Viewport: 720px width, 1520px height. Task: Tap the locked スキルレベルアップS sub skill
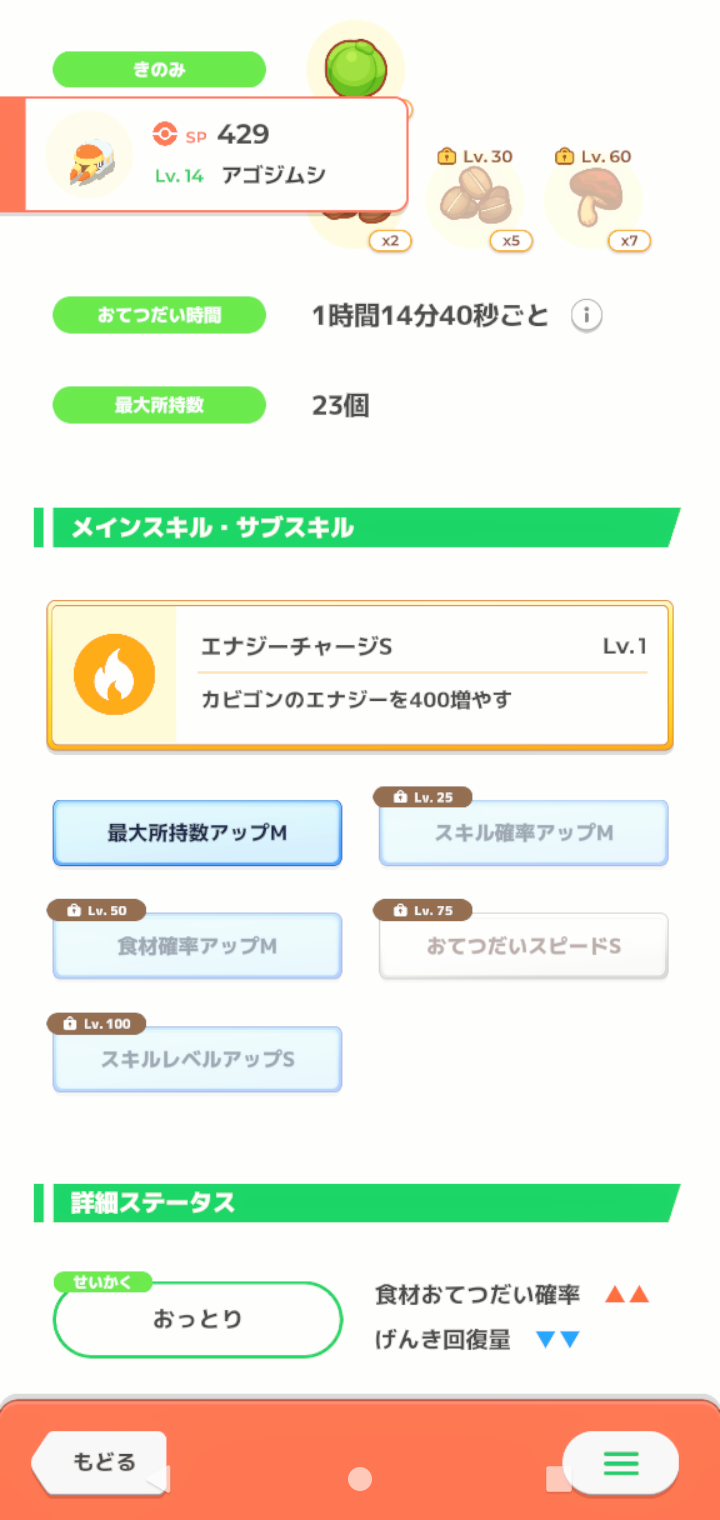pyautogui.click(x=197, y=1058)
